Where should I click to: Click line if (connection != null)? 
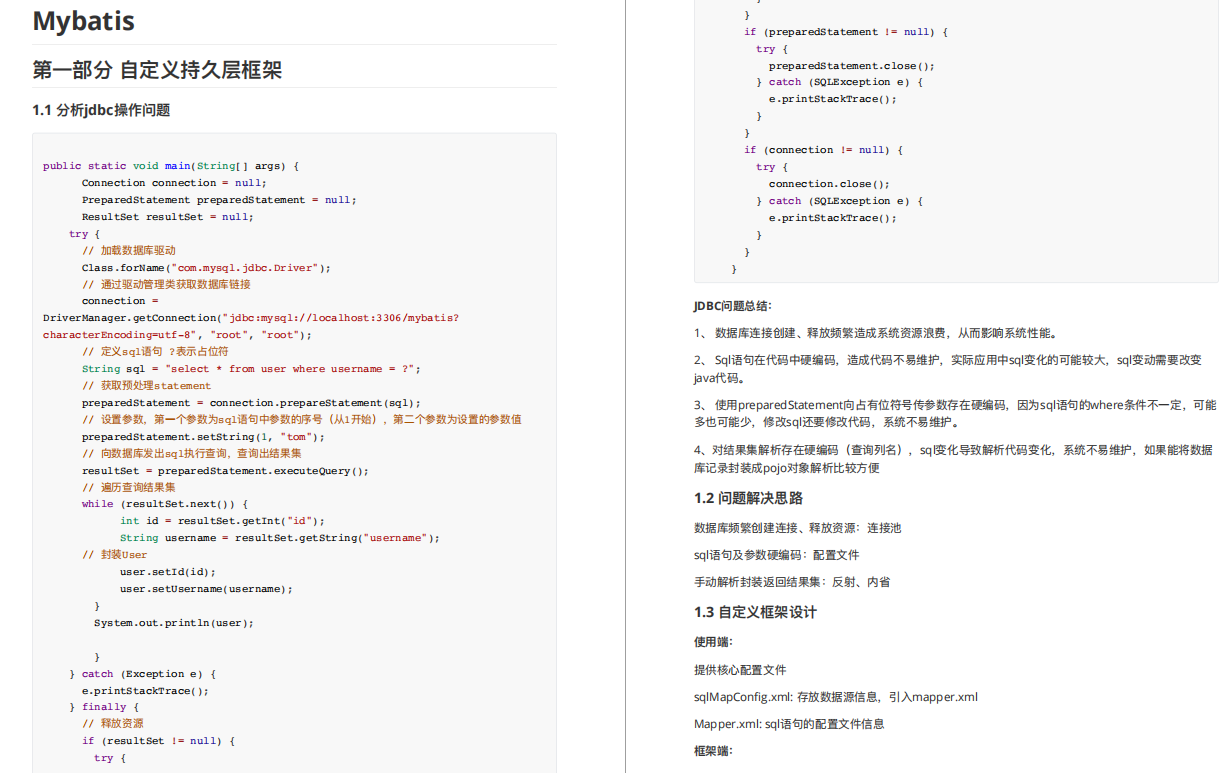pyautogui.click(x=823, y=150)
